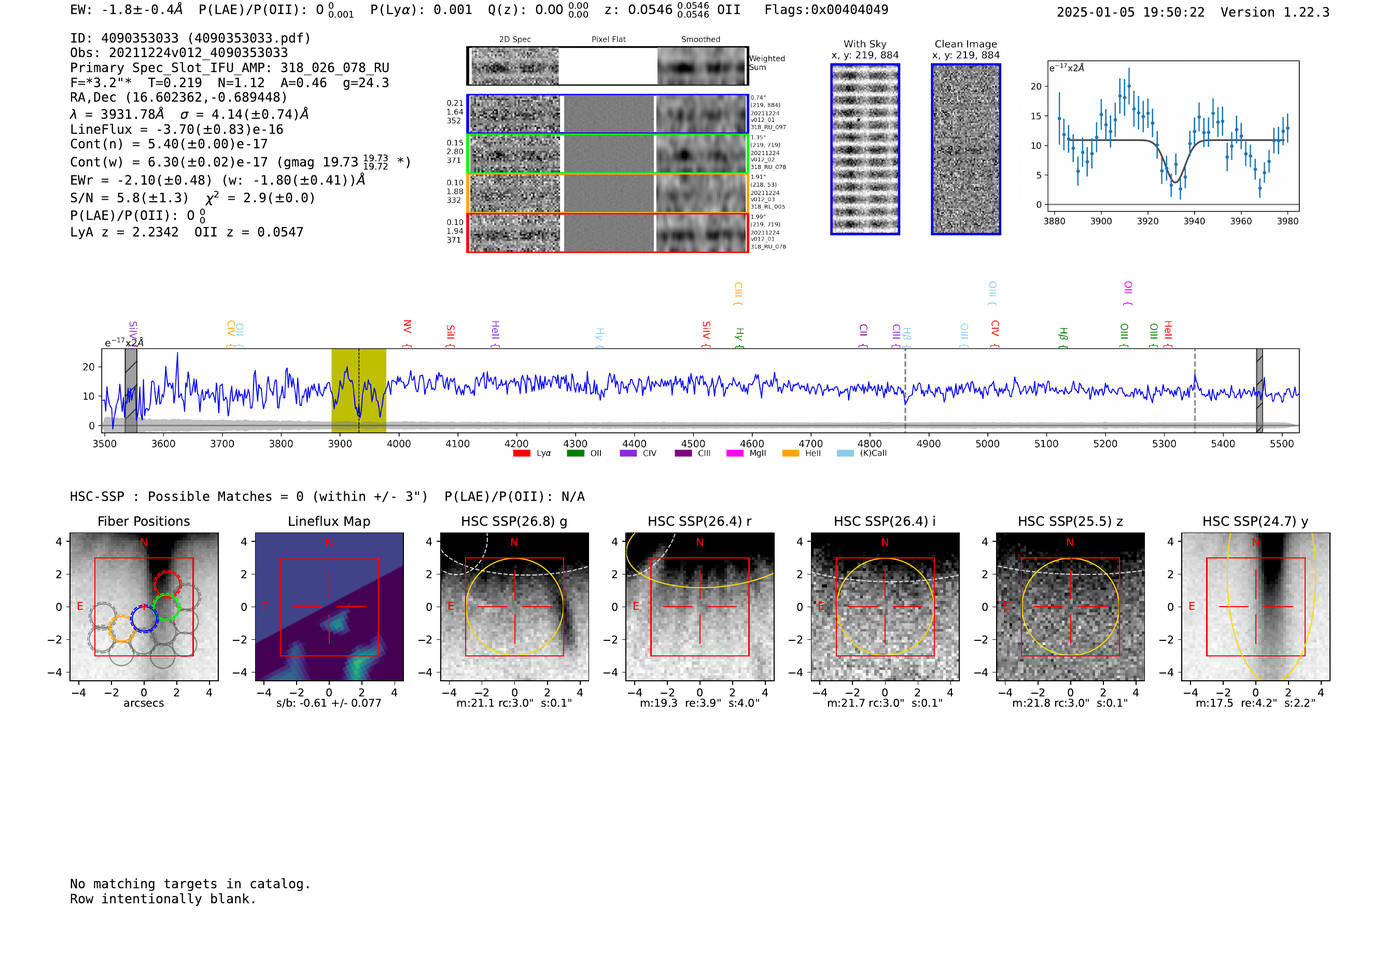The width and height of the screenshot is (1400, 953).
Task: Click the 'ID: 4090353033 (4090353033.pdf)' line
Action: click(x=190, y=38)
